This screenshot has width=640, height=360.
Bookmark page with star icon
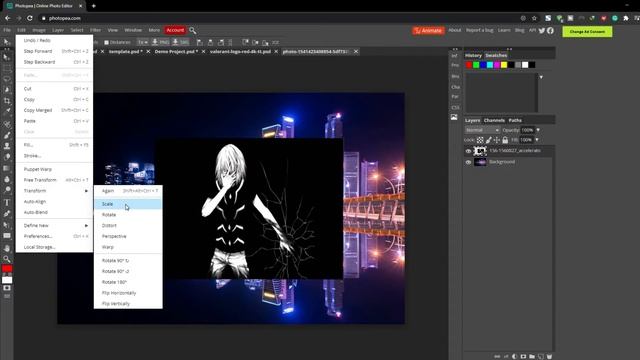[x=534, y=18]
